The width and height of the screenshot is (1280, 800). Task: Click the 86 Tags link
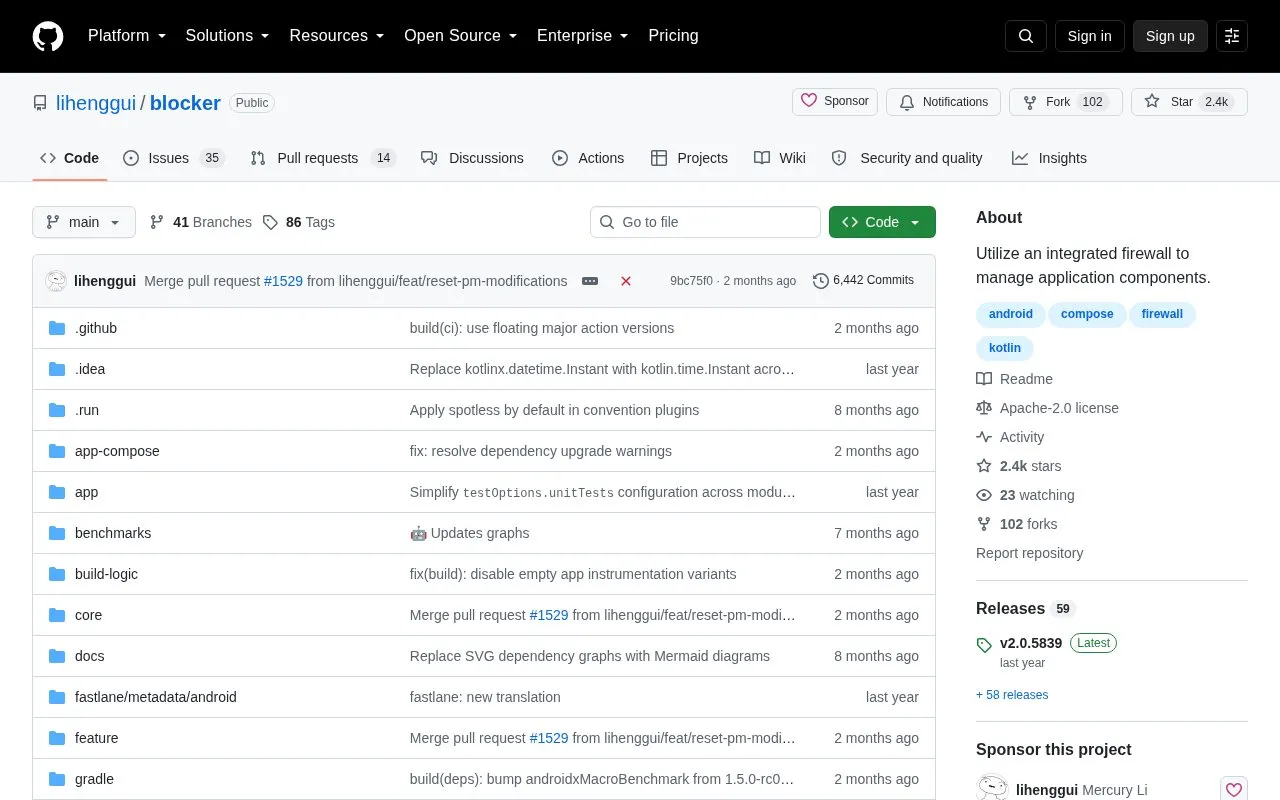click(299, 222)
